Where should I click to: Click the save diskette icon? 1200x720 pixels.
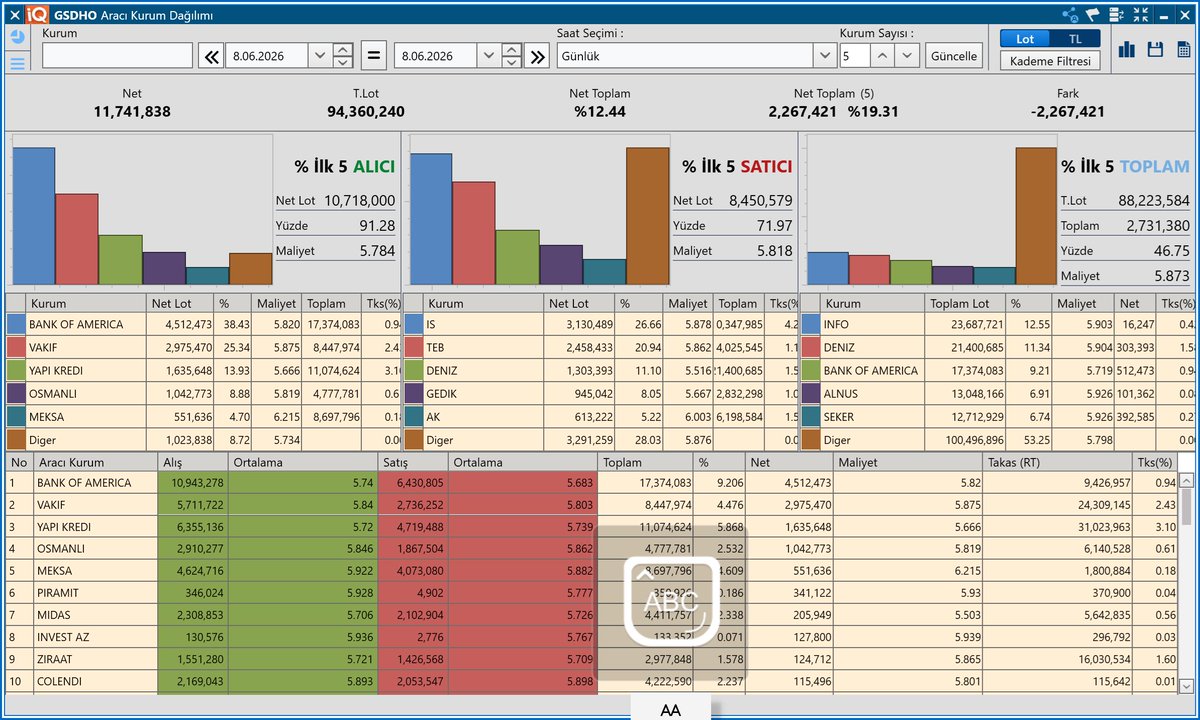click(x=1155, y=50)
